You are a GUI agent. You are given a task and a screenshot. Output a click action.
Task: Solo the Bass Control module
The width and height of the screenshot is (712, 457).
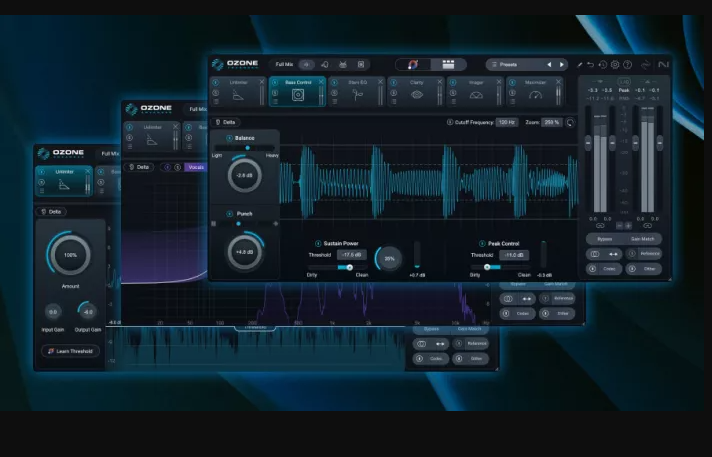pos(275,93)
